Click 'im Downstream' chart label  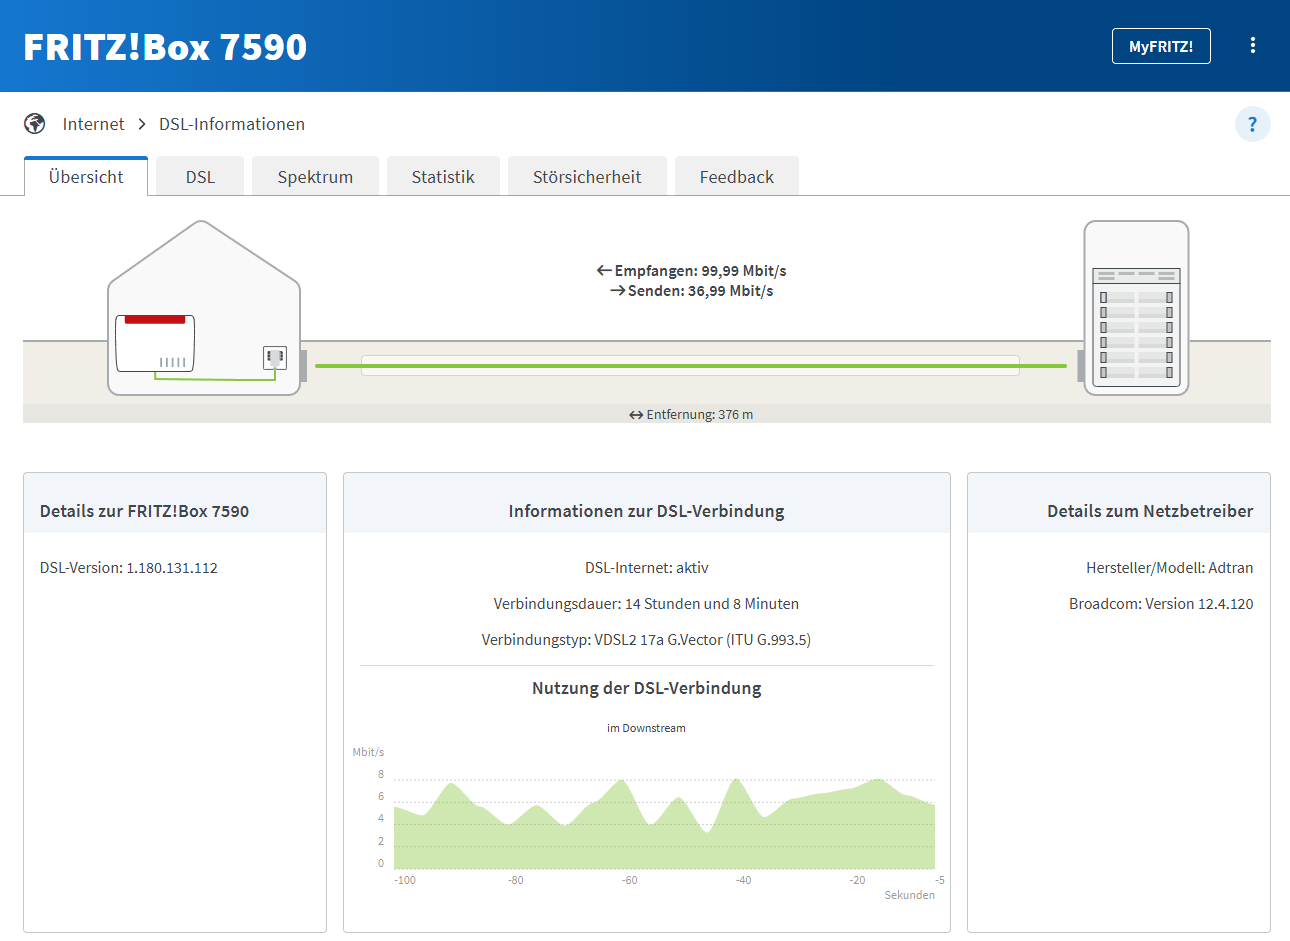click(x=646, y=728)
